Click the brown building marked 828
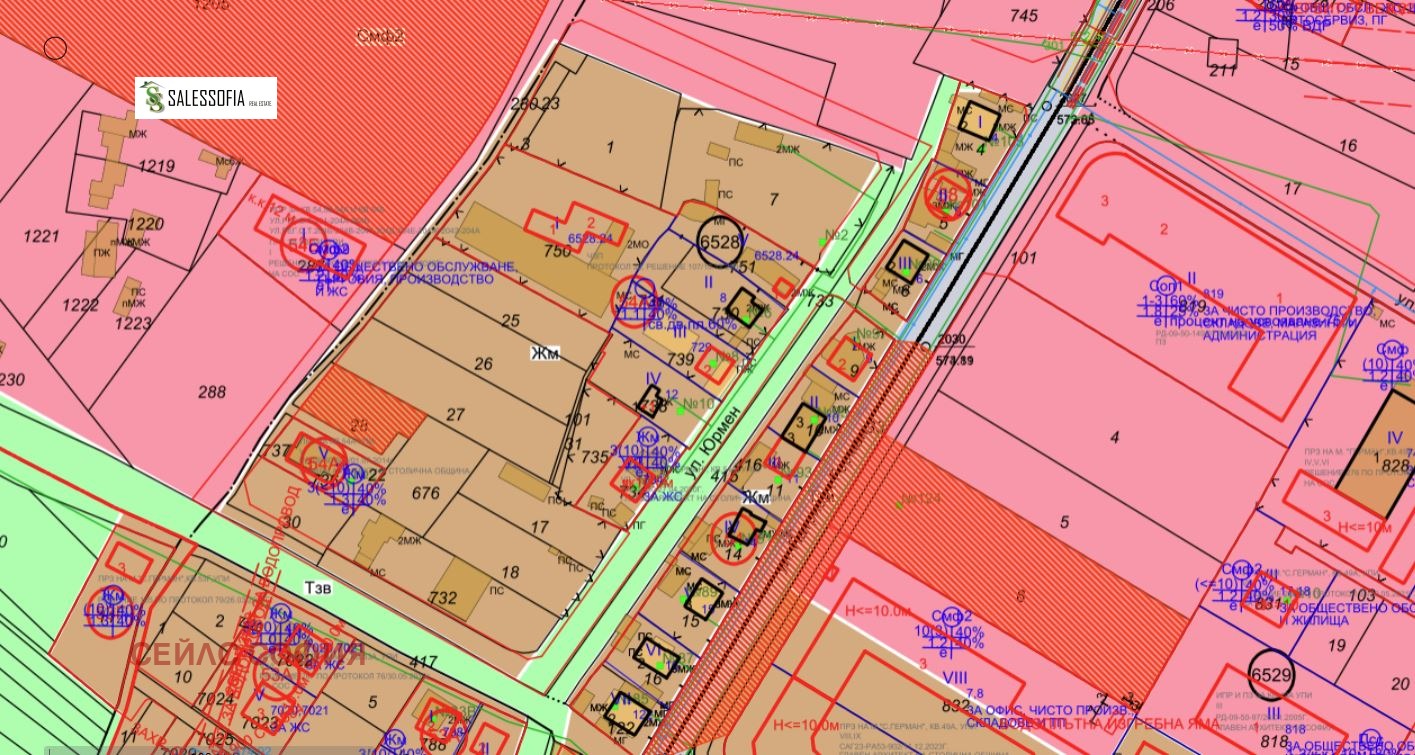The height and width of the screenshot is (755, 1415). click(1375, 455)
